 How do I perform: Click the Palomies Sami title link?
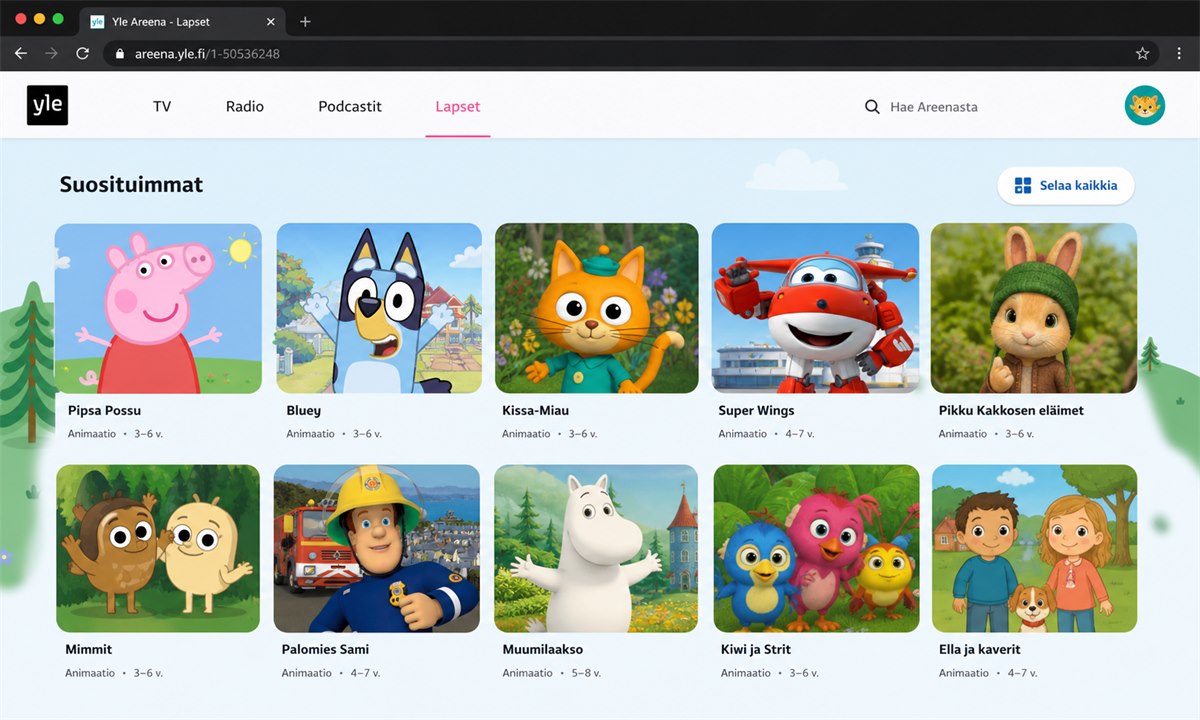325,650
